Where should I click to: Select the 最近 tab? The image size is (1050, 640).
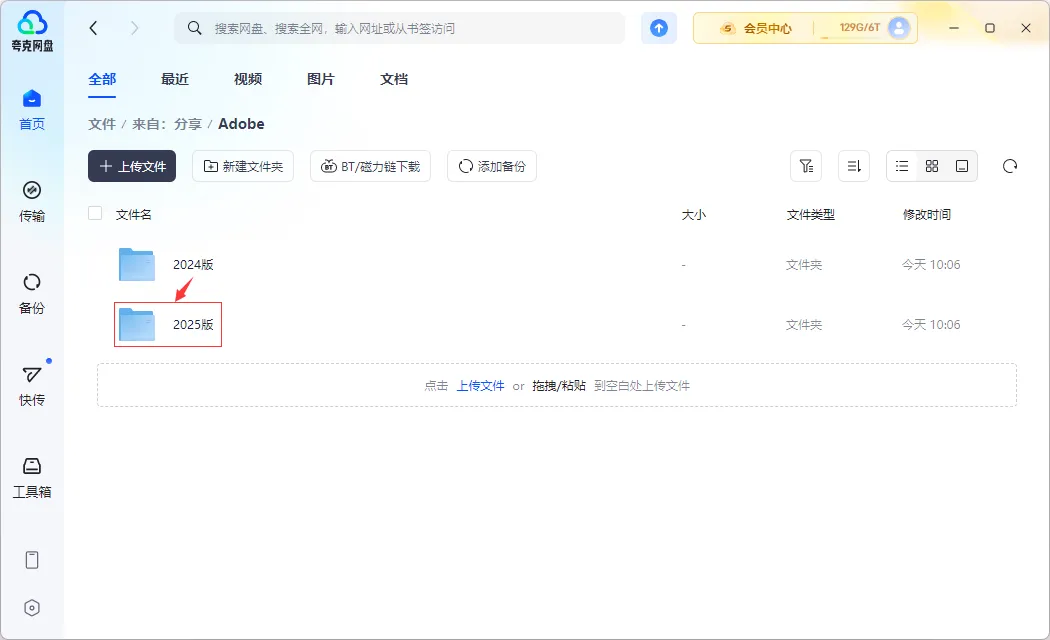175,79
